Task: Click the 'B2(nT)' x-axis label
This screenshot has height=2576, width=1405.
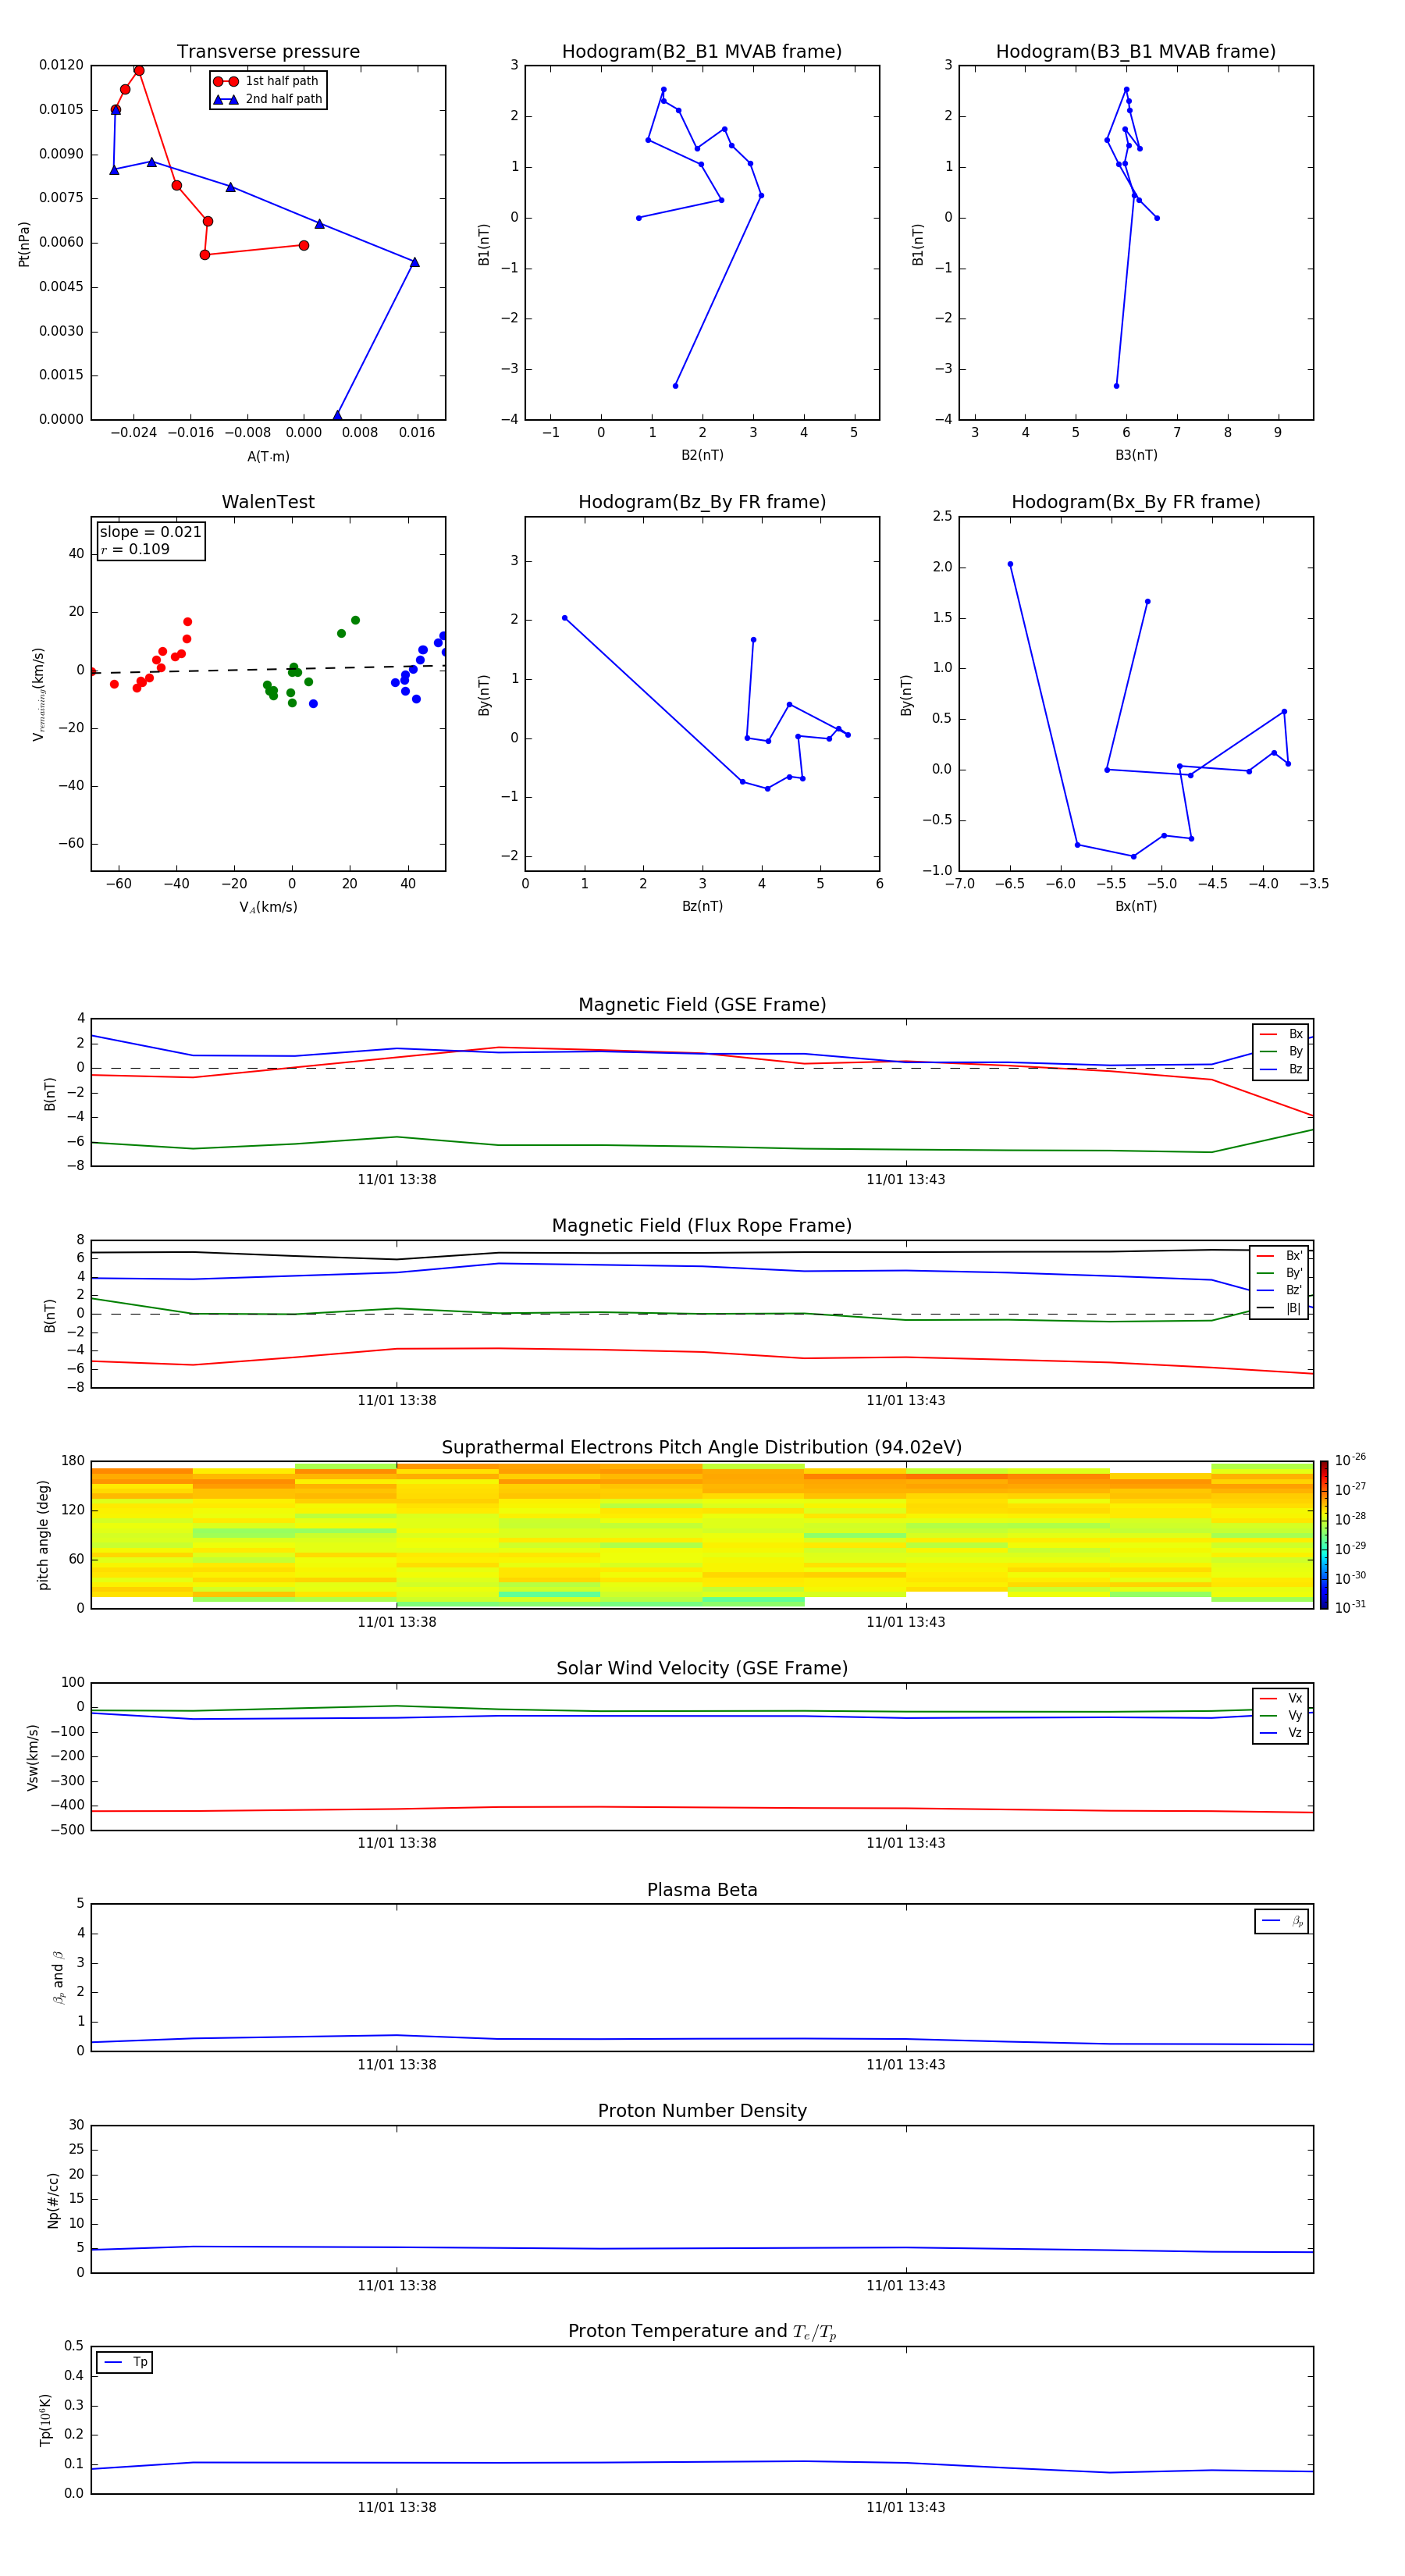Action: coord(702,455)
